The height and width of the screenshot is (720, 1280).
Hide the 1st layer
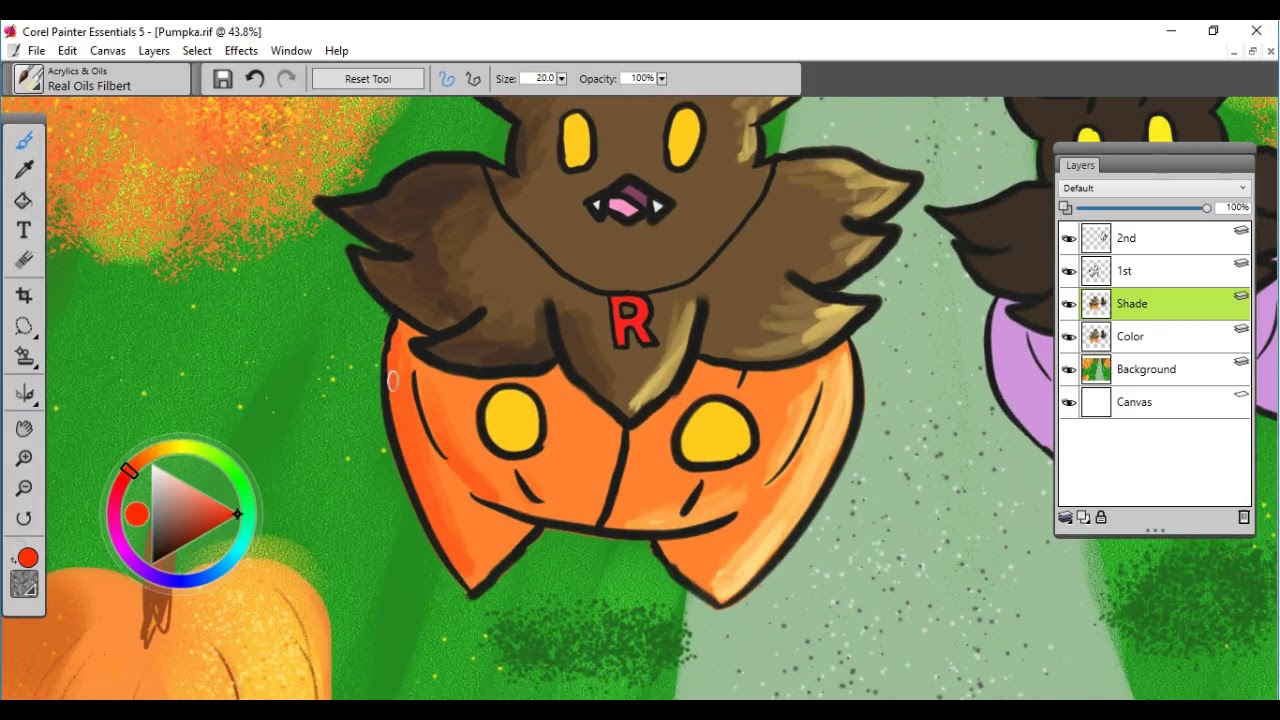(1069, 271)
